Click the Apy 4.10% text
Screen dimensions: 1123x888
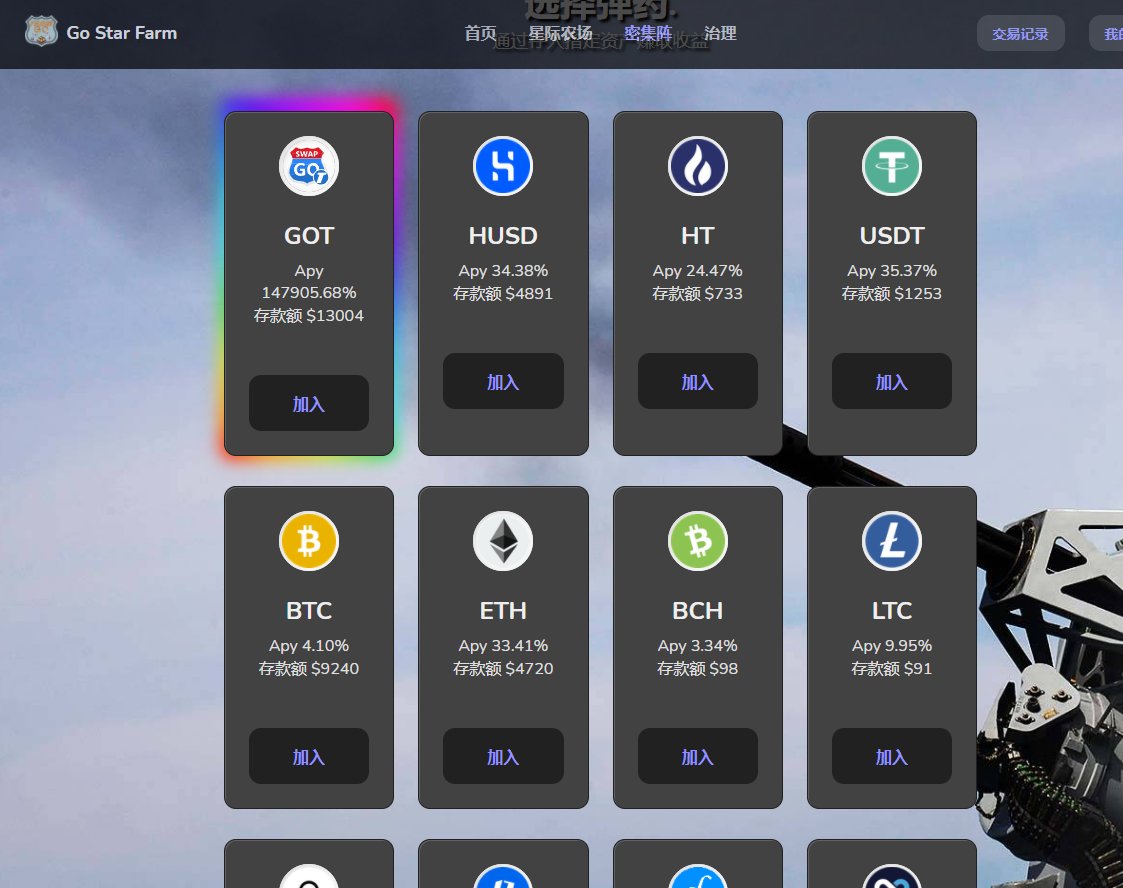point(309,646)
